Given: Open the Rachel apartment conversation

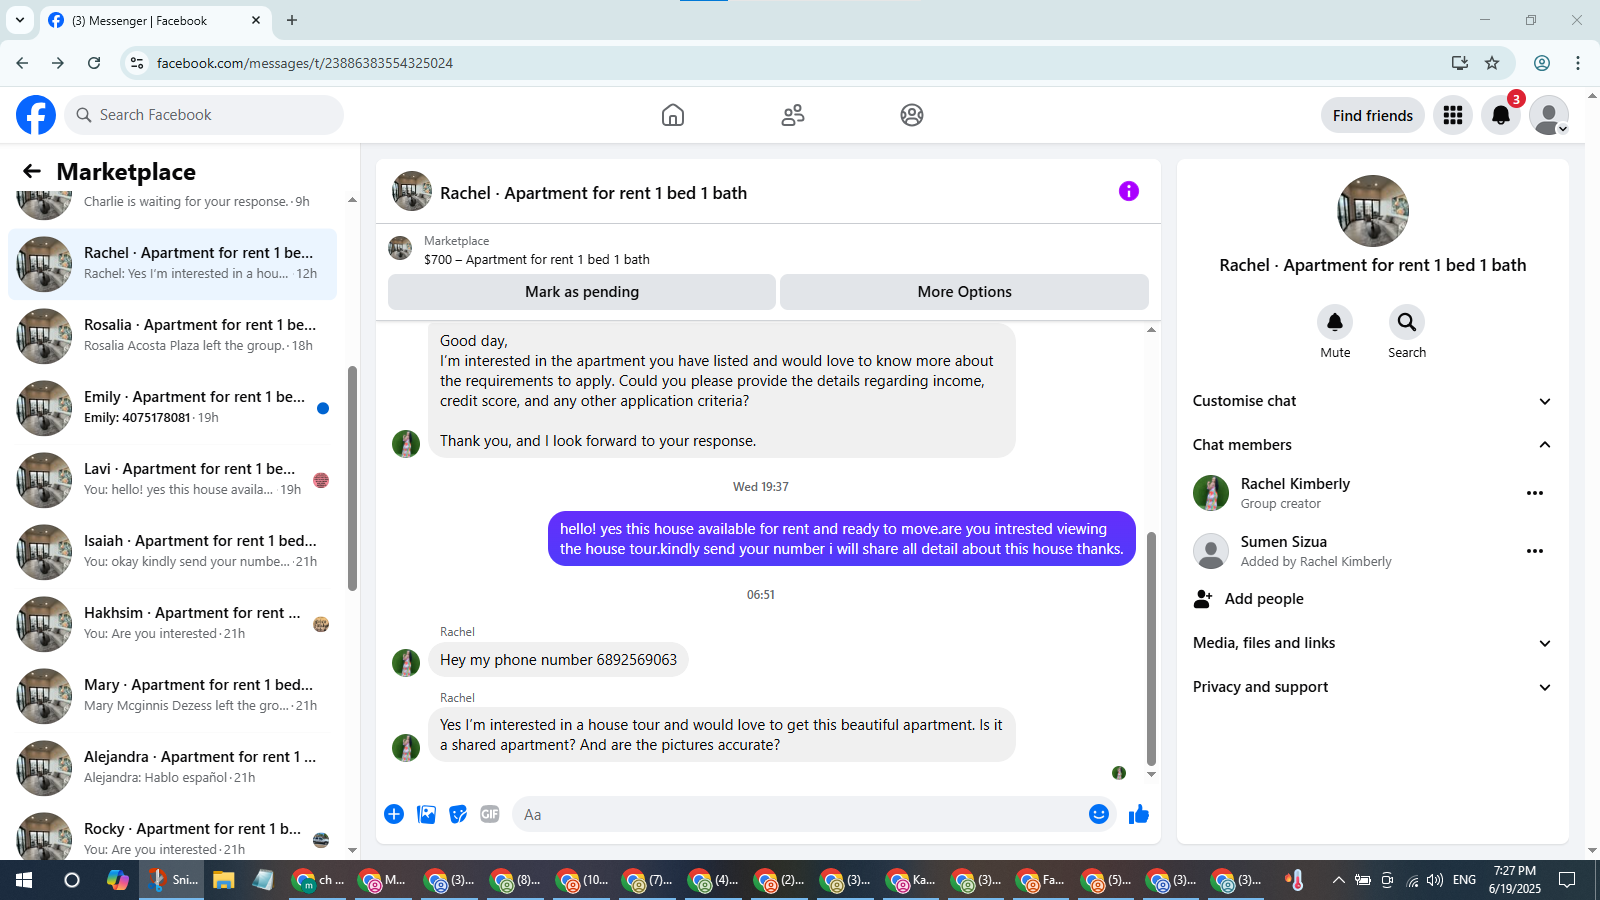Looking at the screenshot, I should click(x=172, y=264).
